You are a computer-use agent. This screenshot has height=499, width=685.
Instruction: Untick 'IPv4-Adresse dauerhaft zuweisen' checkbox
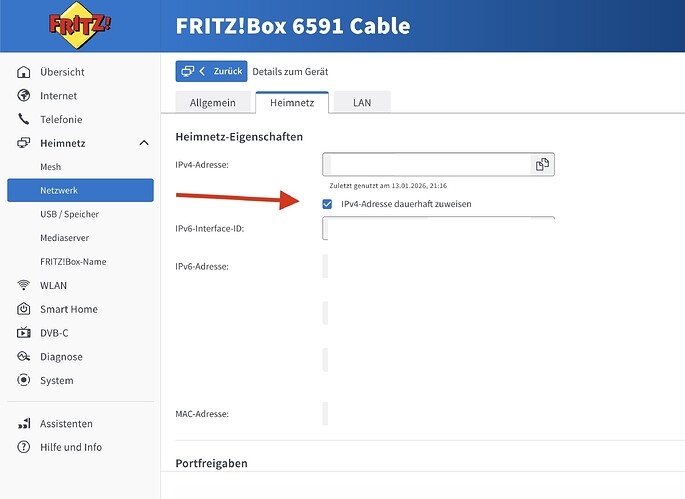click(328, 204)
